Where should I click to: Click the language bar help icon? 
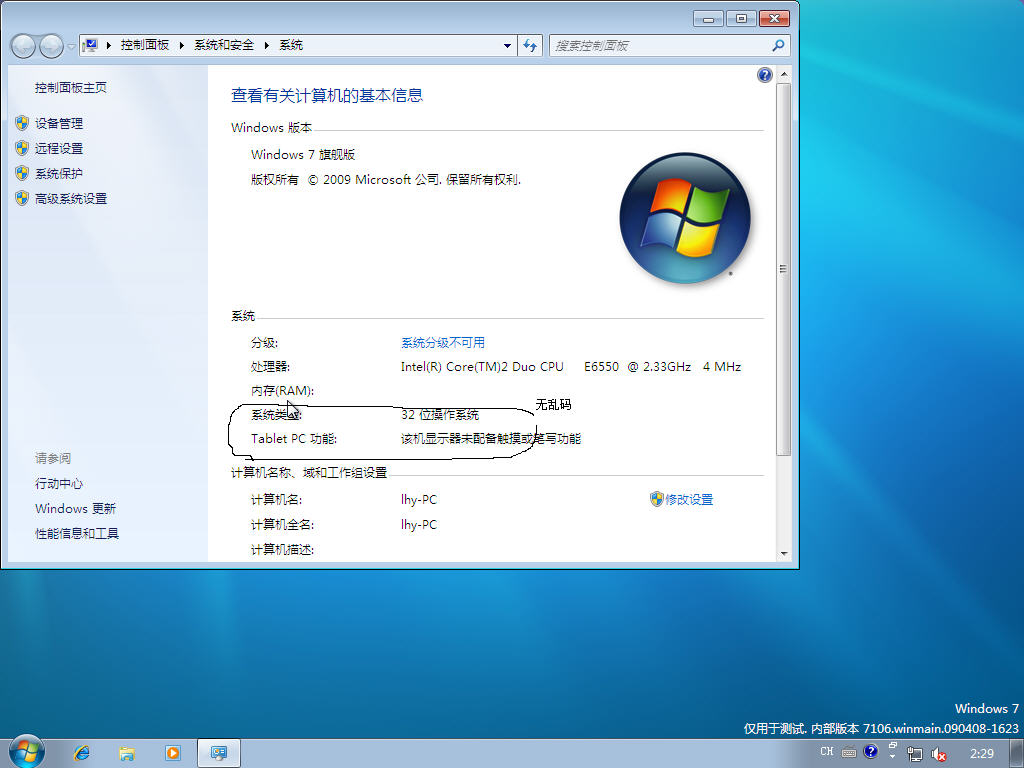tap(871, 751)
